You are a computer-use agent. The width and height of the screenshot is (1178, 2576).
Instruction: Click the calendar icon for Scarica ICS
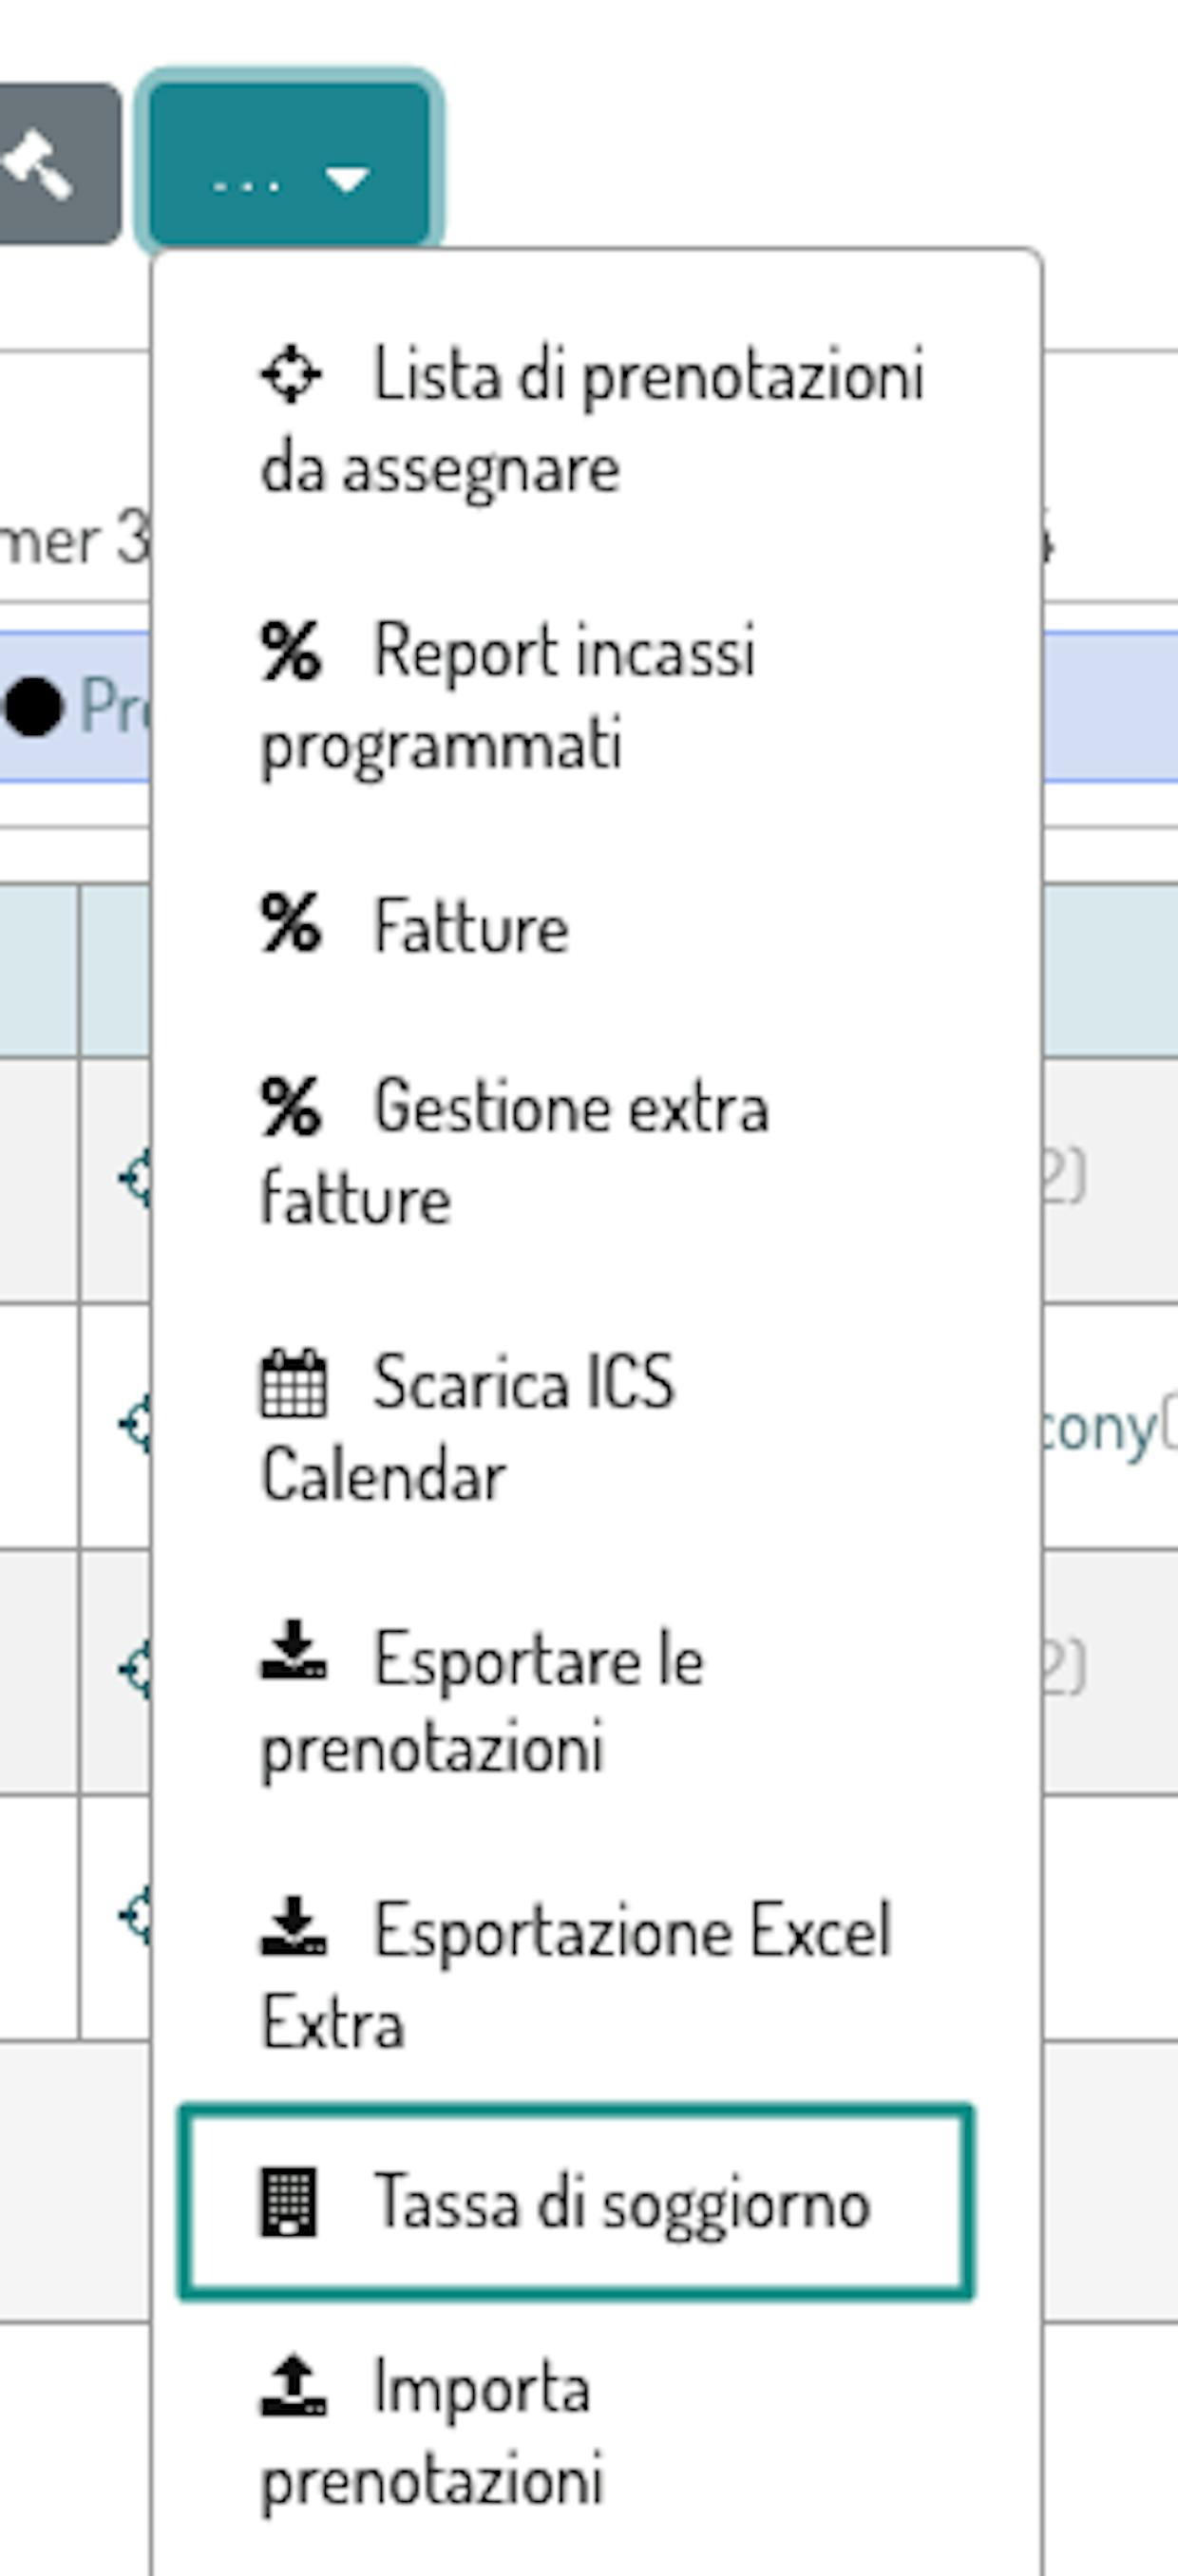[293, 1383]
